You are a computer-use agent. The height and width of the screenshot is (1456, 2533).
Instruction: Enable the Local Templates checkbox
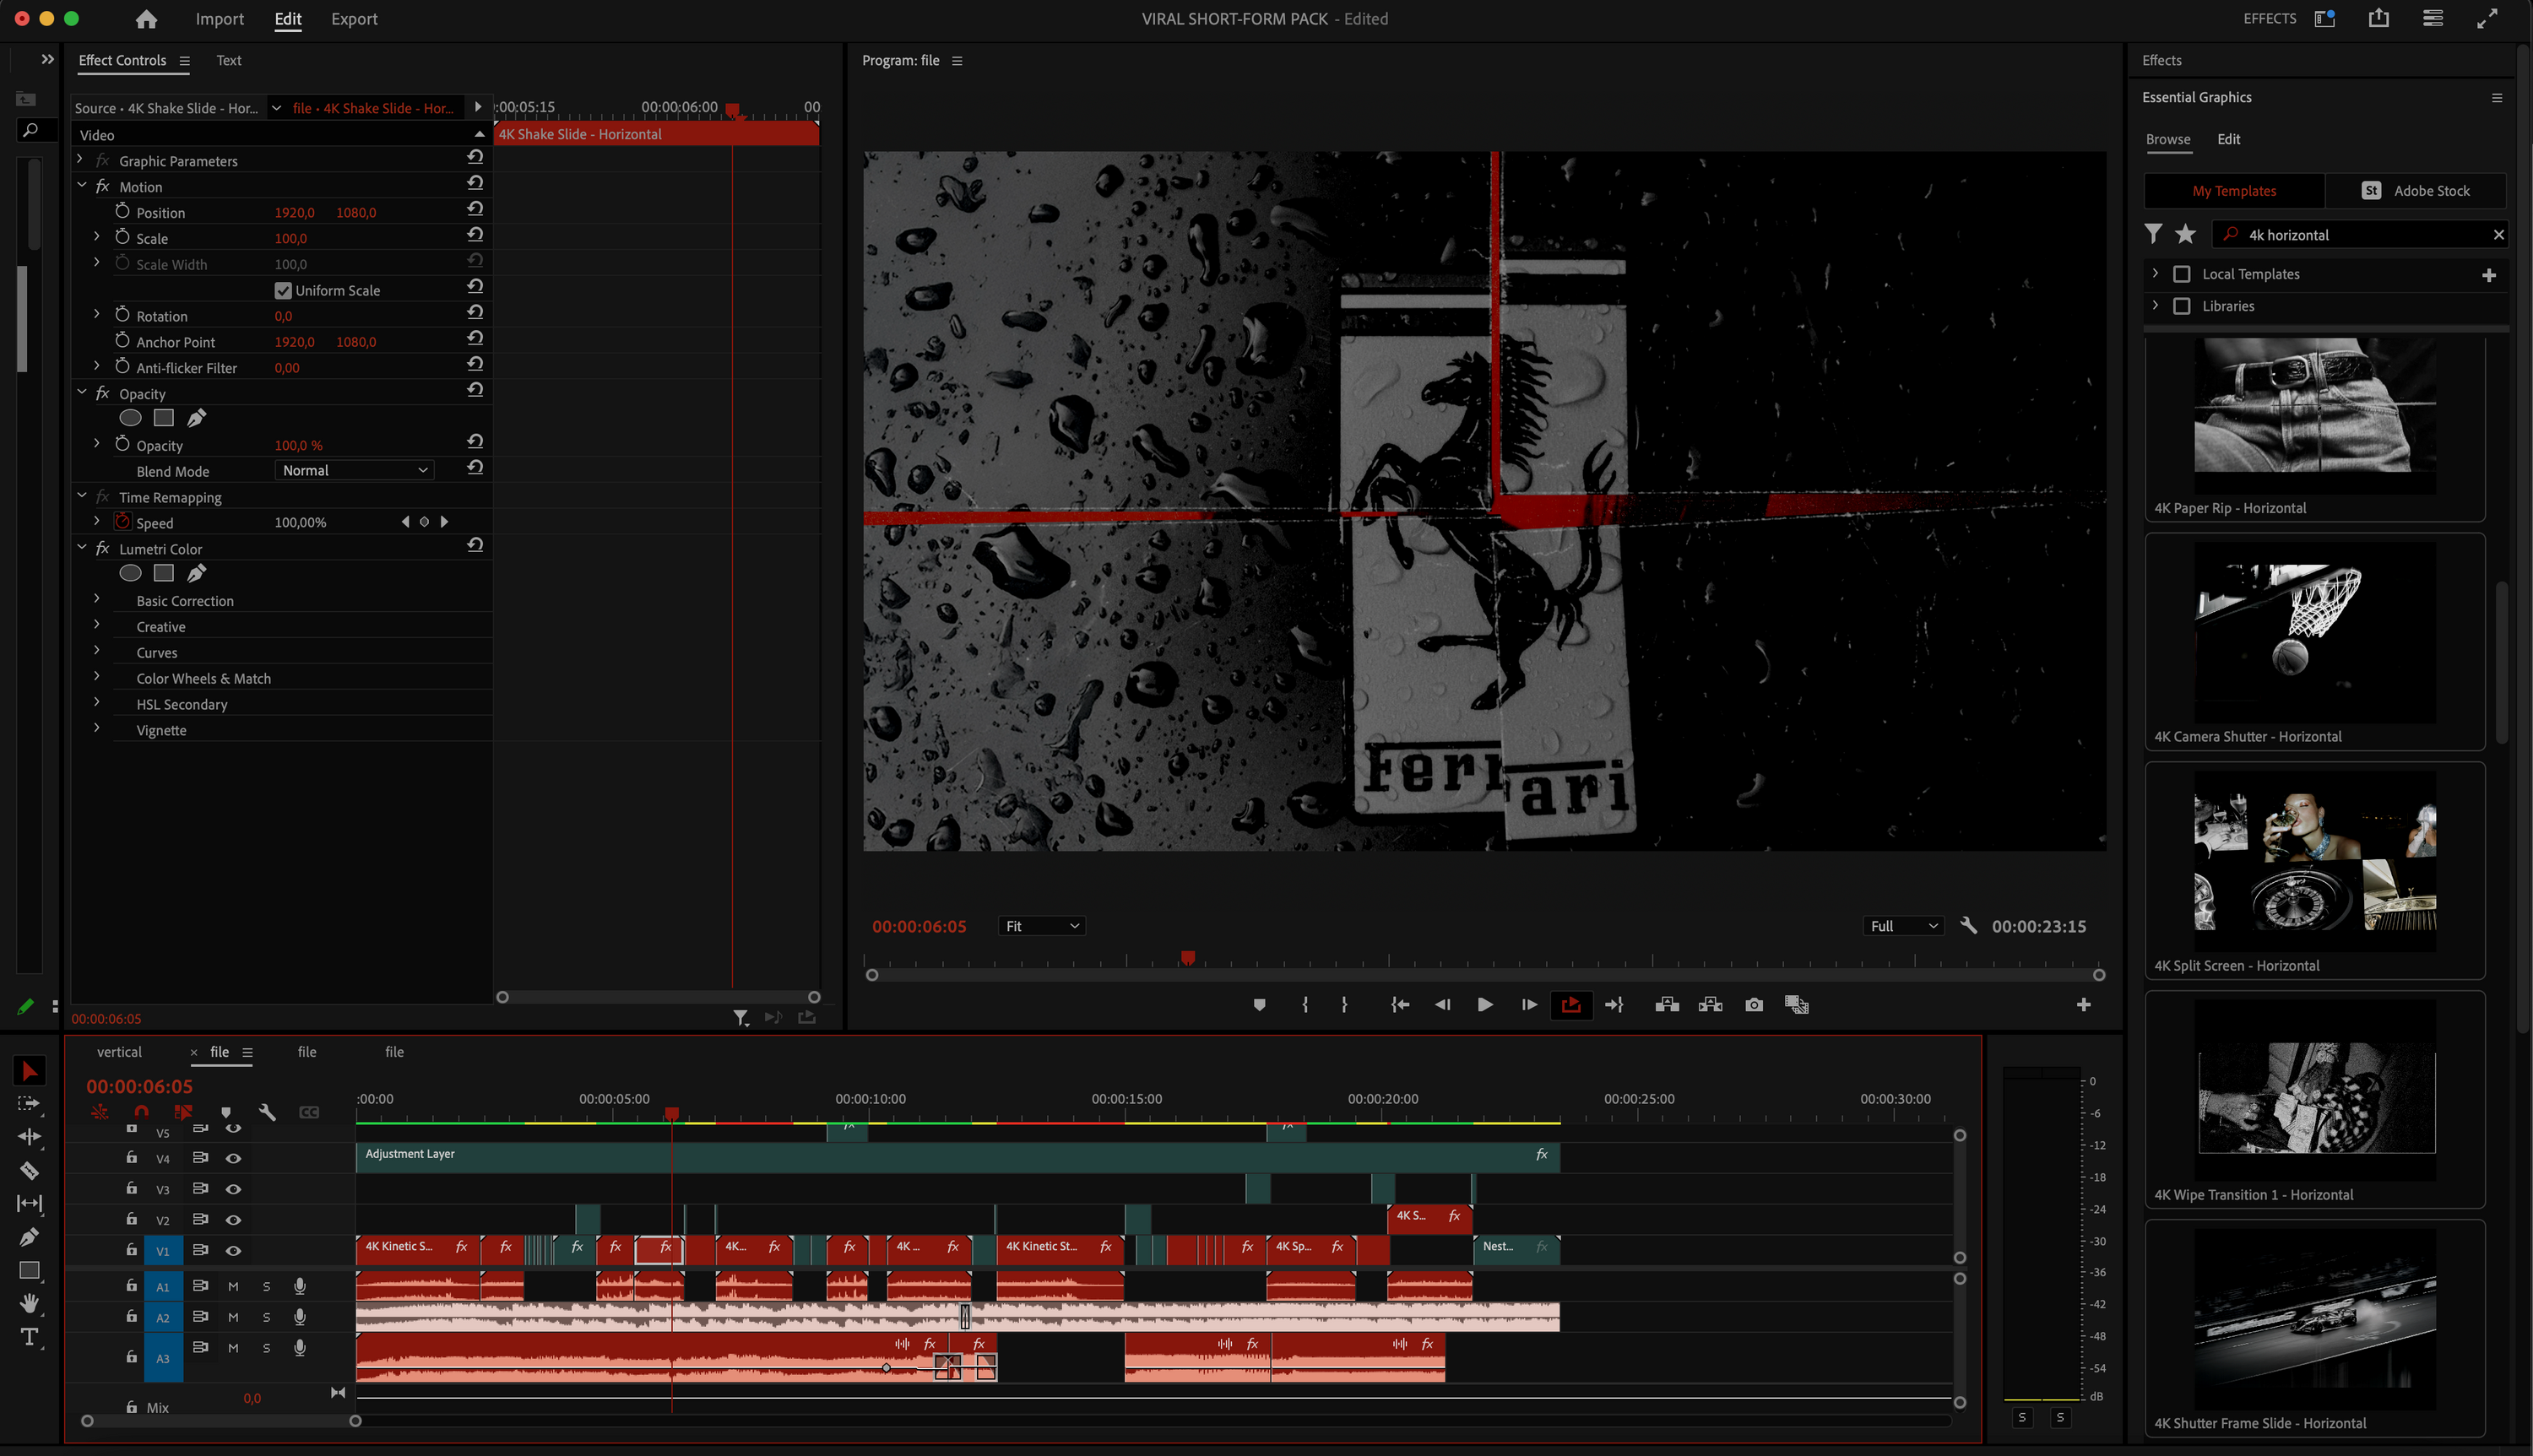pyautogui.click(x=2182, y=274)
